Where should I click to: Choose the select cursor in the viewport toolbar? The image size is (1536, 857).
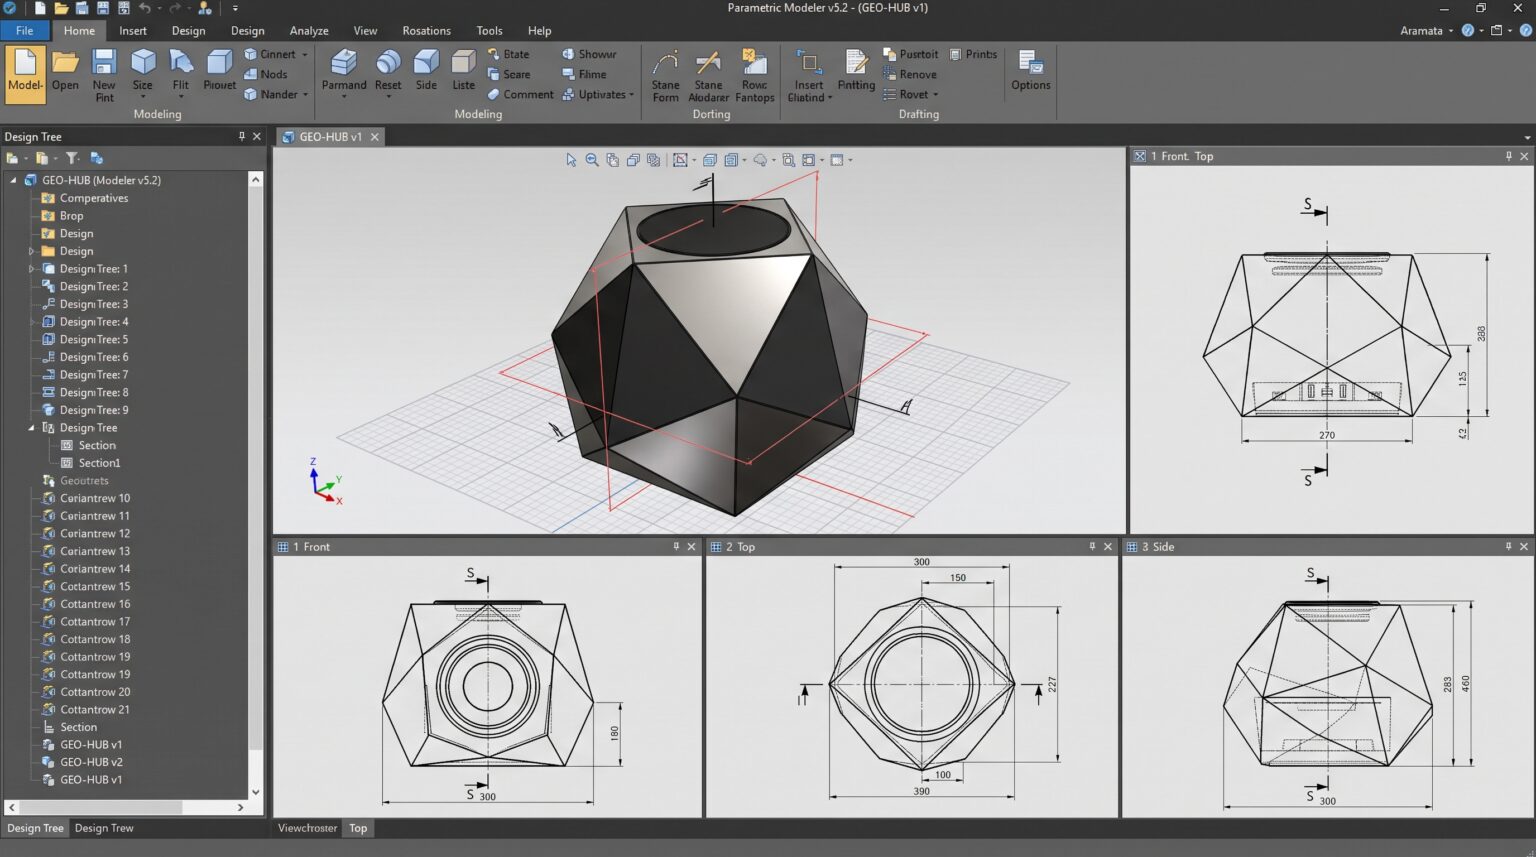click(x=571, y=160)
